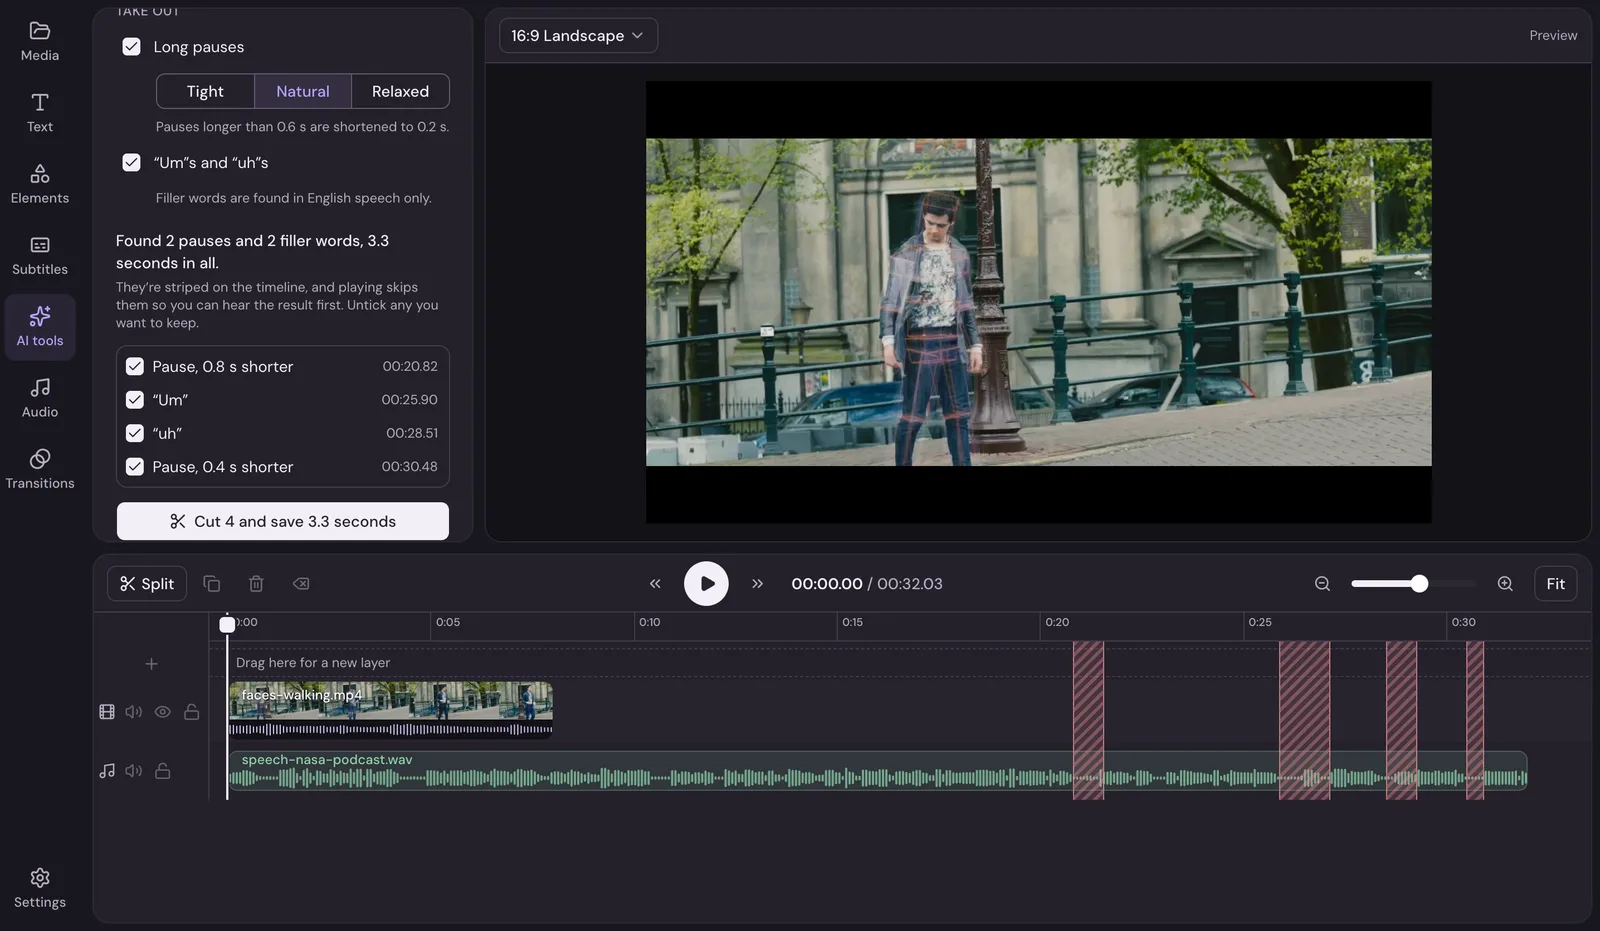Untick the "Um" item at 00:25.90
Image resolution: width=1600 pixels, height=931 pixels.
click(135, 400)
